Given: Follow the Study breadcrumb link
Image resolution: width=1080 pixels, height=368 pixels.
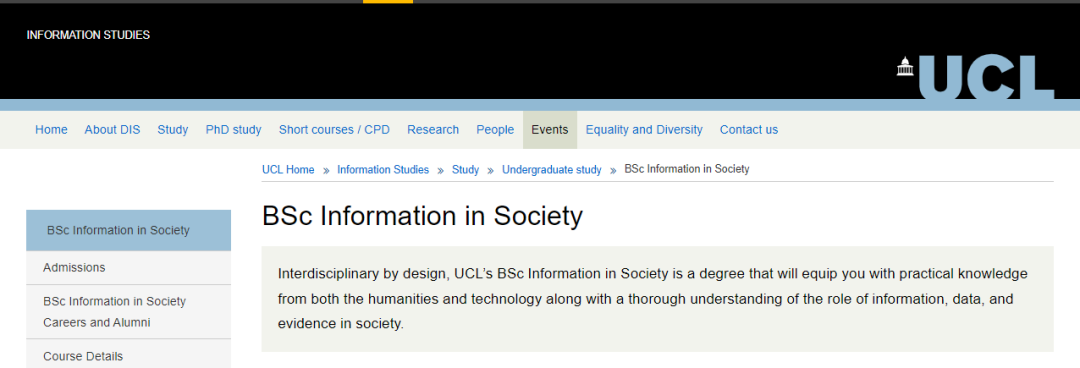Looking at the screenshot, I should pos(466,170).
